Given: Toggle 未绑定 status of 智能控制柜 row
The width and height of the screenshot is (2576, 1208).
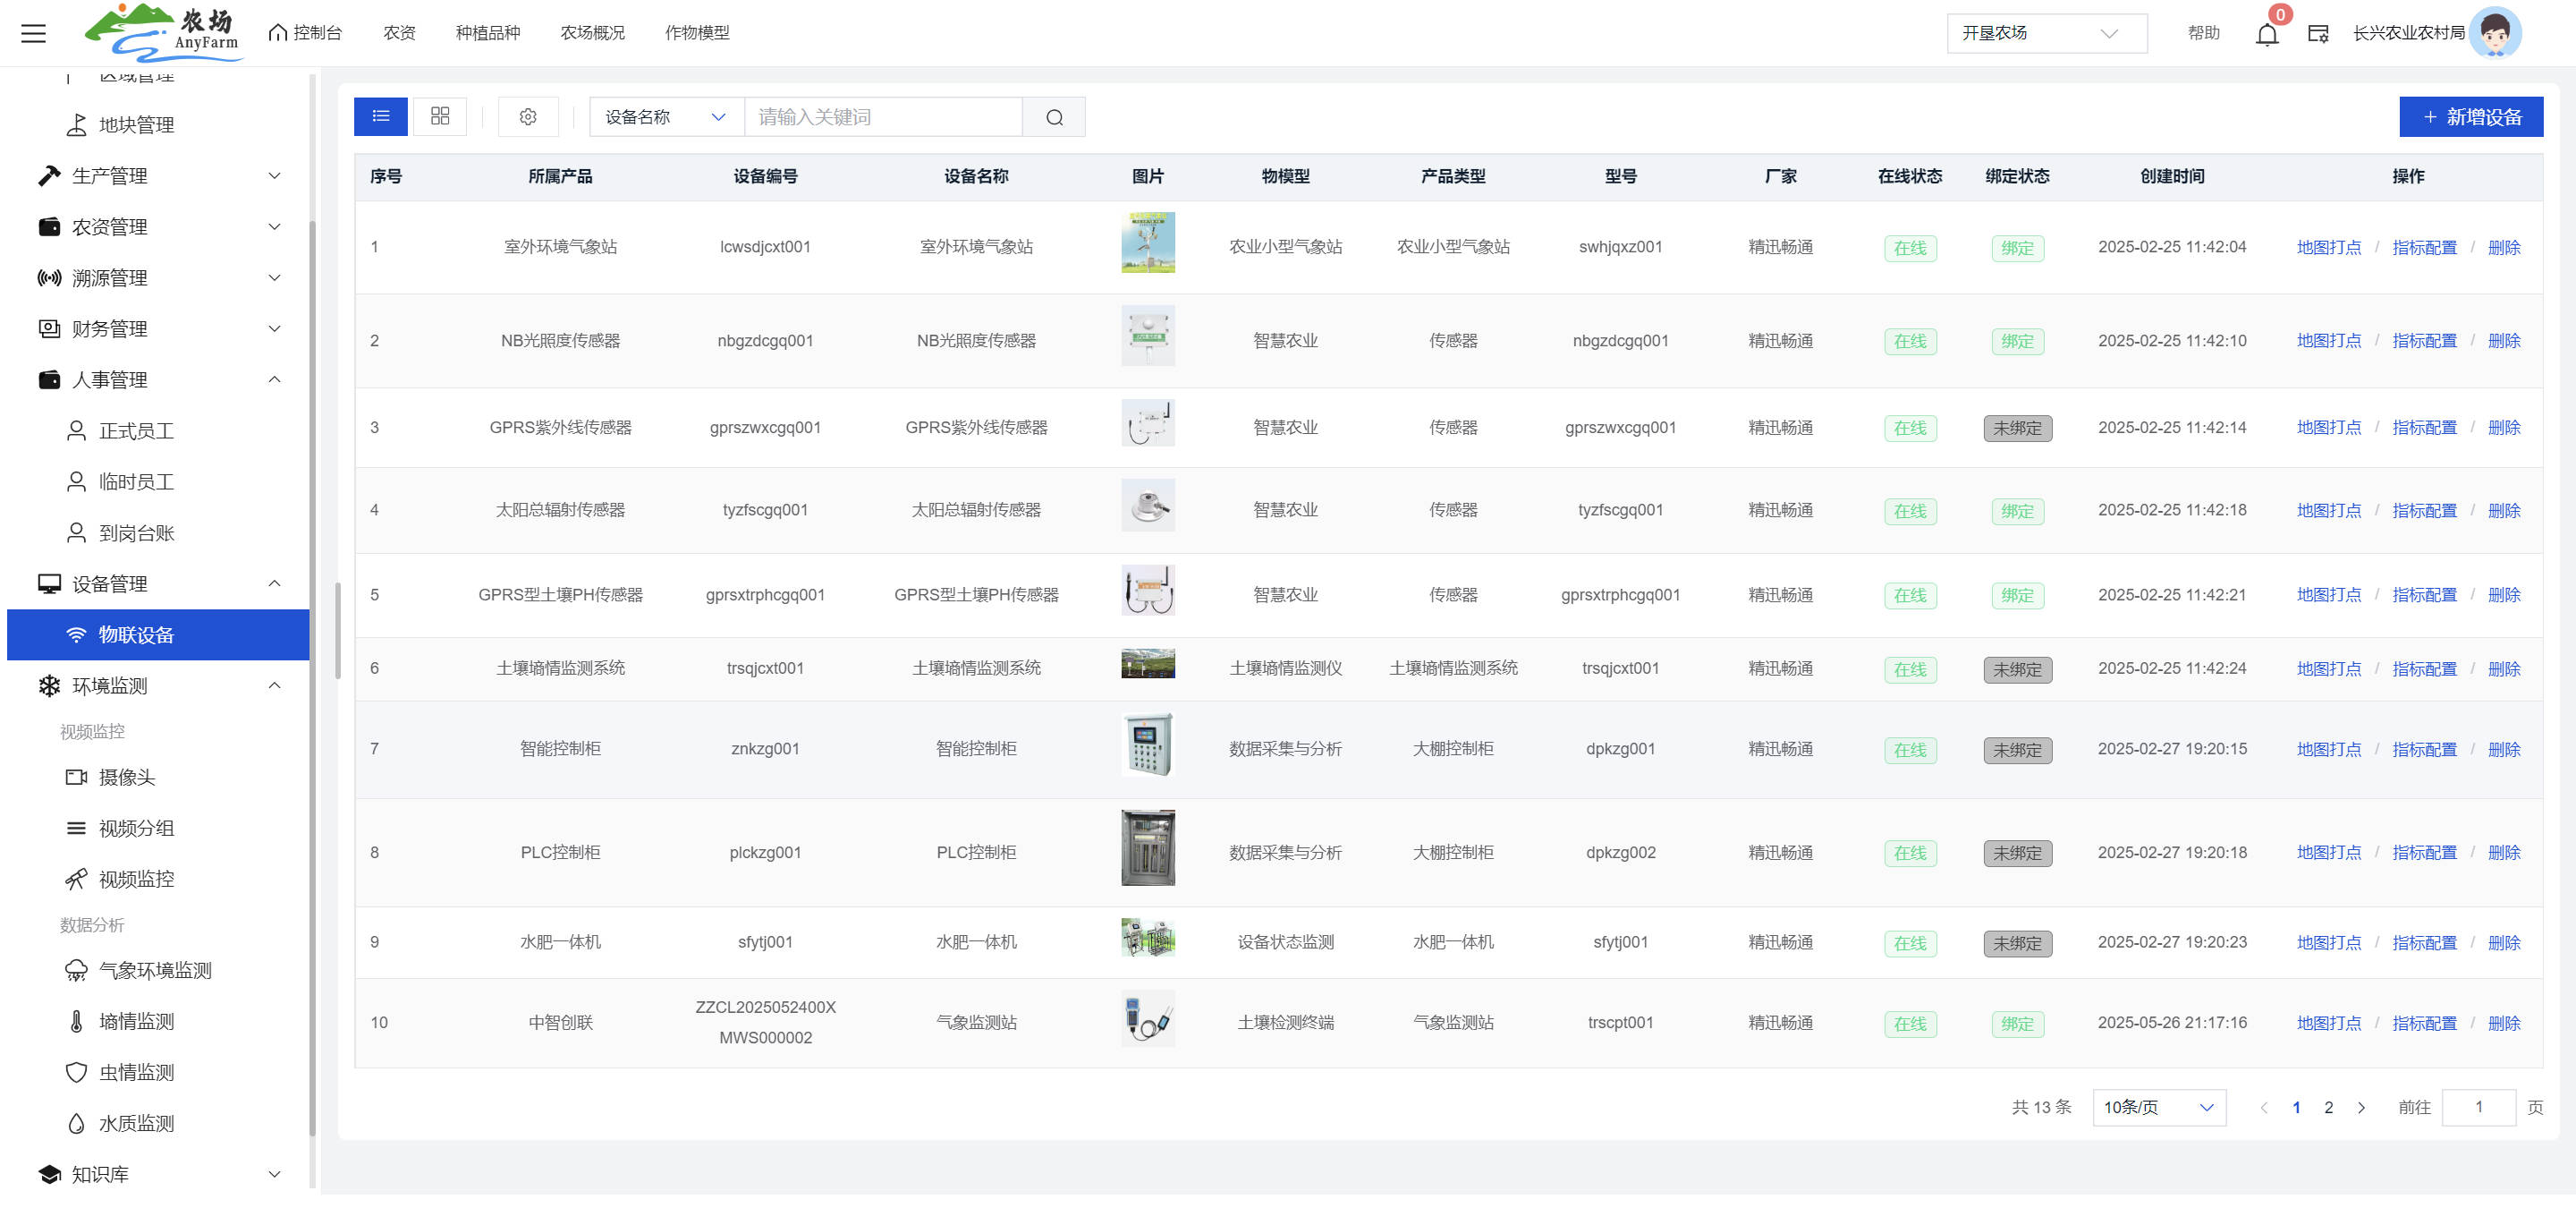Looking at the screenshot, I should tap(2017, 750).
